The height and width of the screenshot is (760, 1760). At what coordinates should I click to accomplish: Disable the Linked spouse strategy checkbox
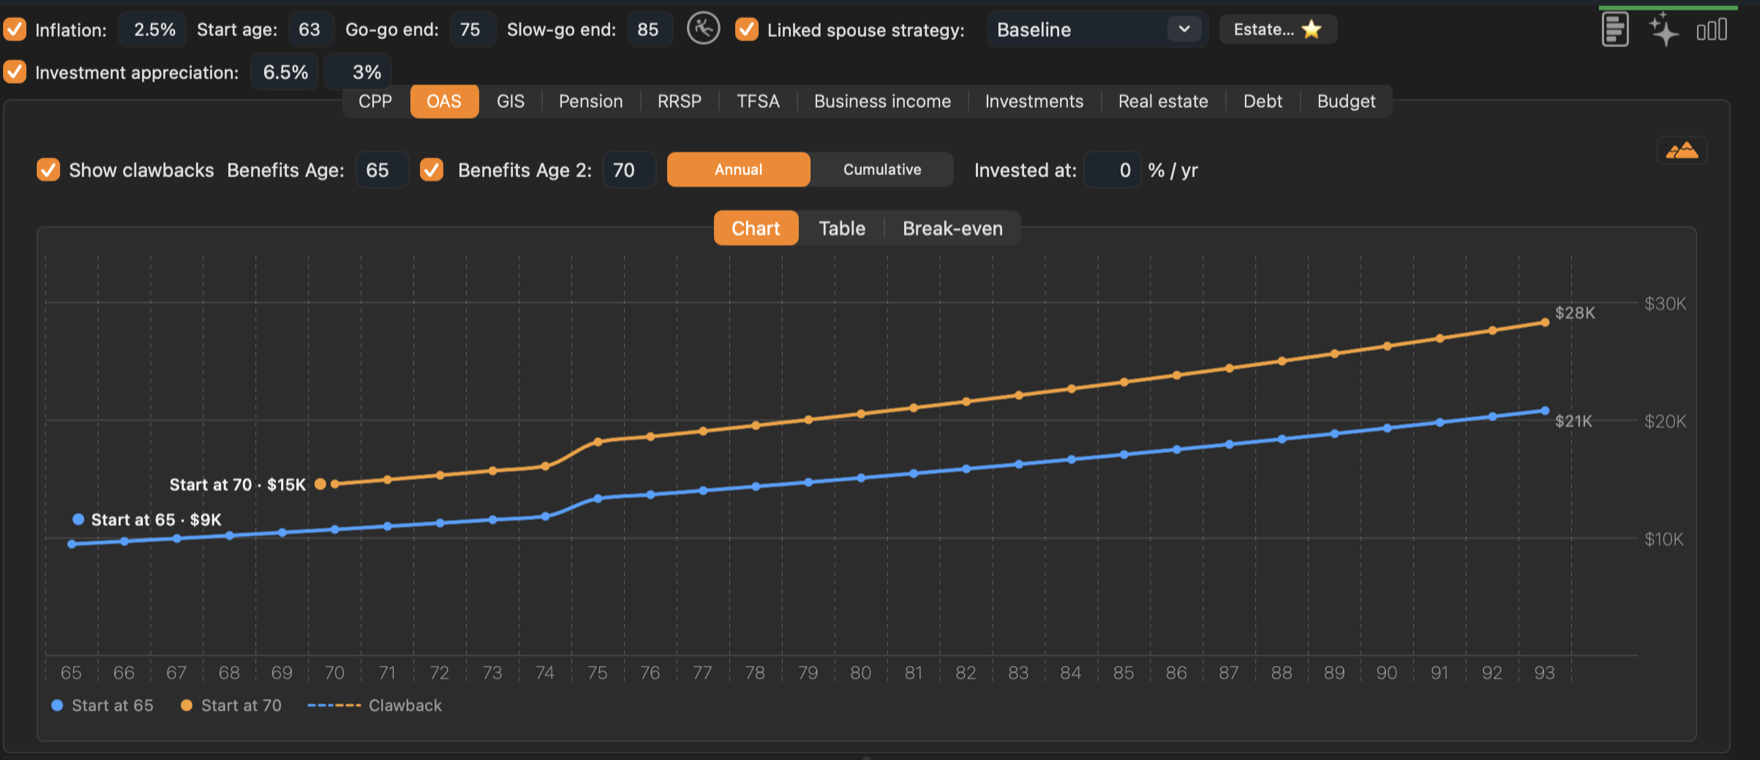(x=746, y=29)
